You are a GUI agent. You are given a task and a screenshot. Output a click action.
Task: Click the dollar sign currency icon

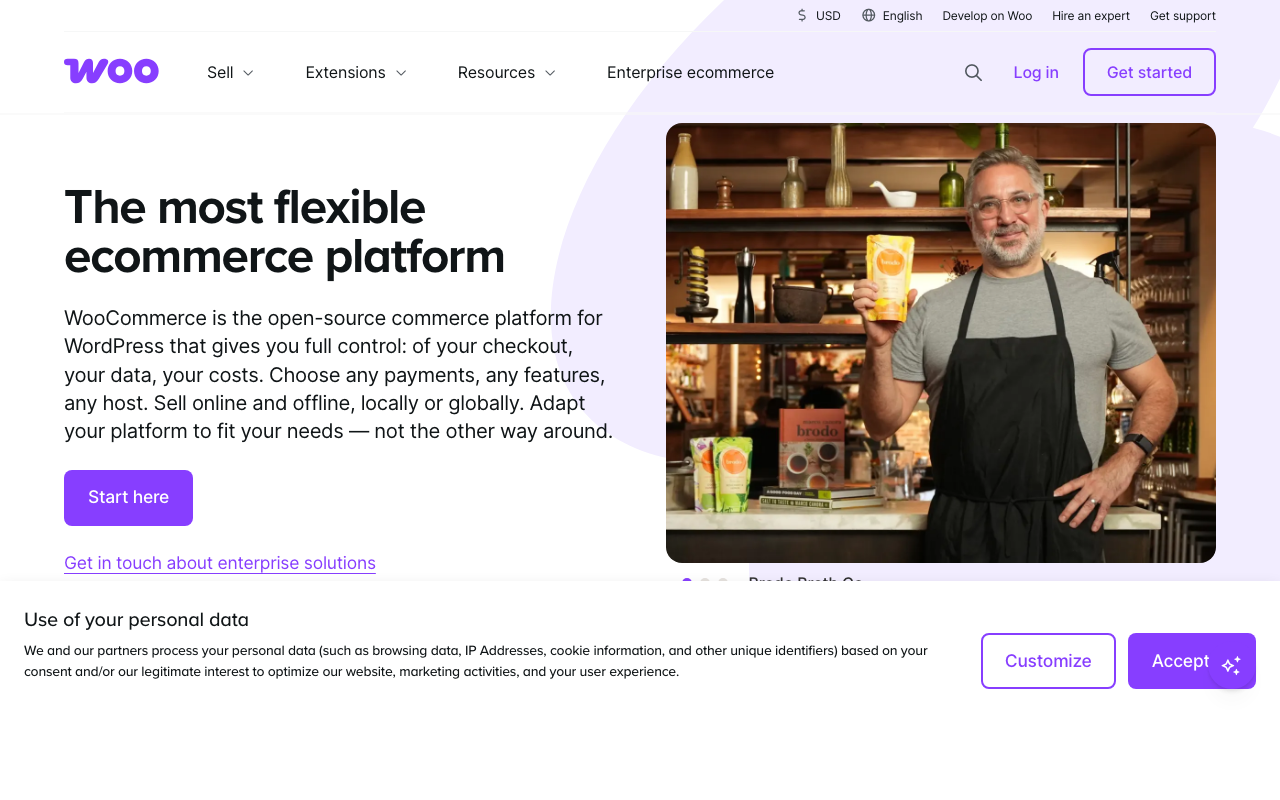coord(802,15)
